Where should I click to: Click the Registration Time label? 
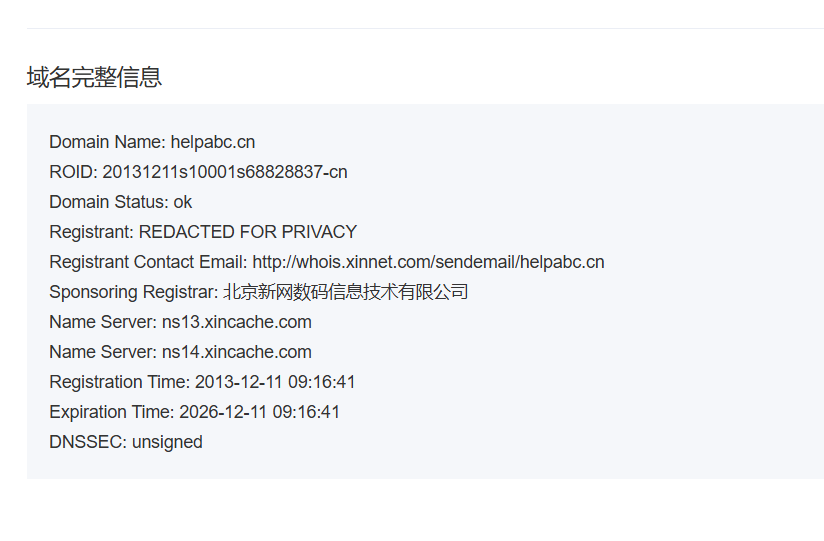click(119, 382)
